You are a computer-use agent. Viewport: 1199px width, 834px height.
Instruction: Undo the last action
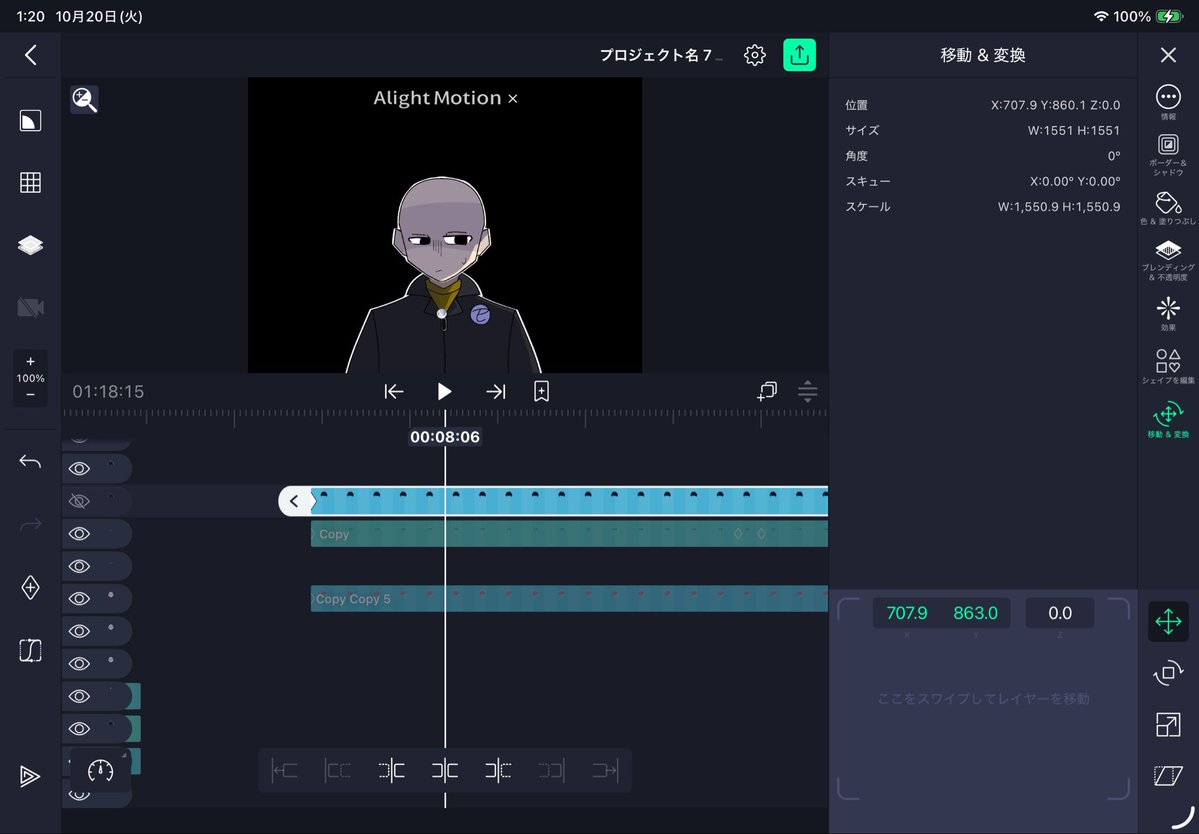(31, 462)
